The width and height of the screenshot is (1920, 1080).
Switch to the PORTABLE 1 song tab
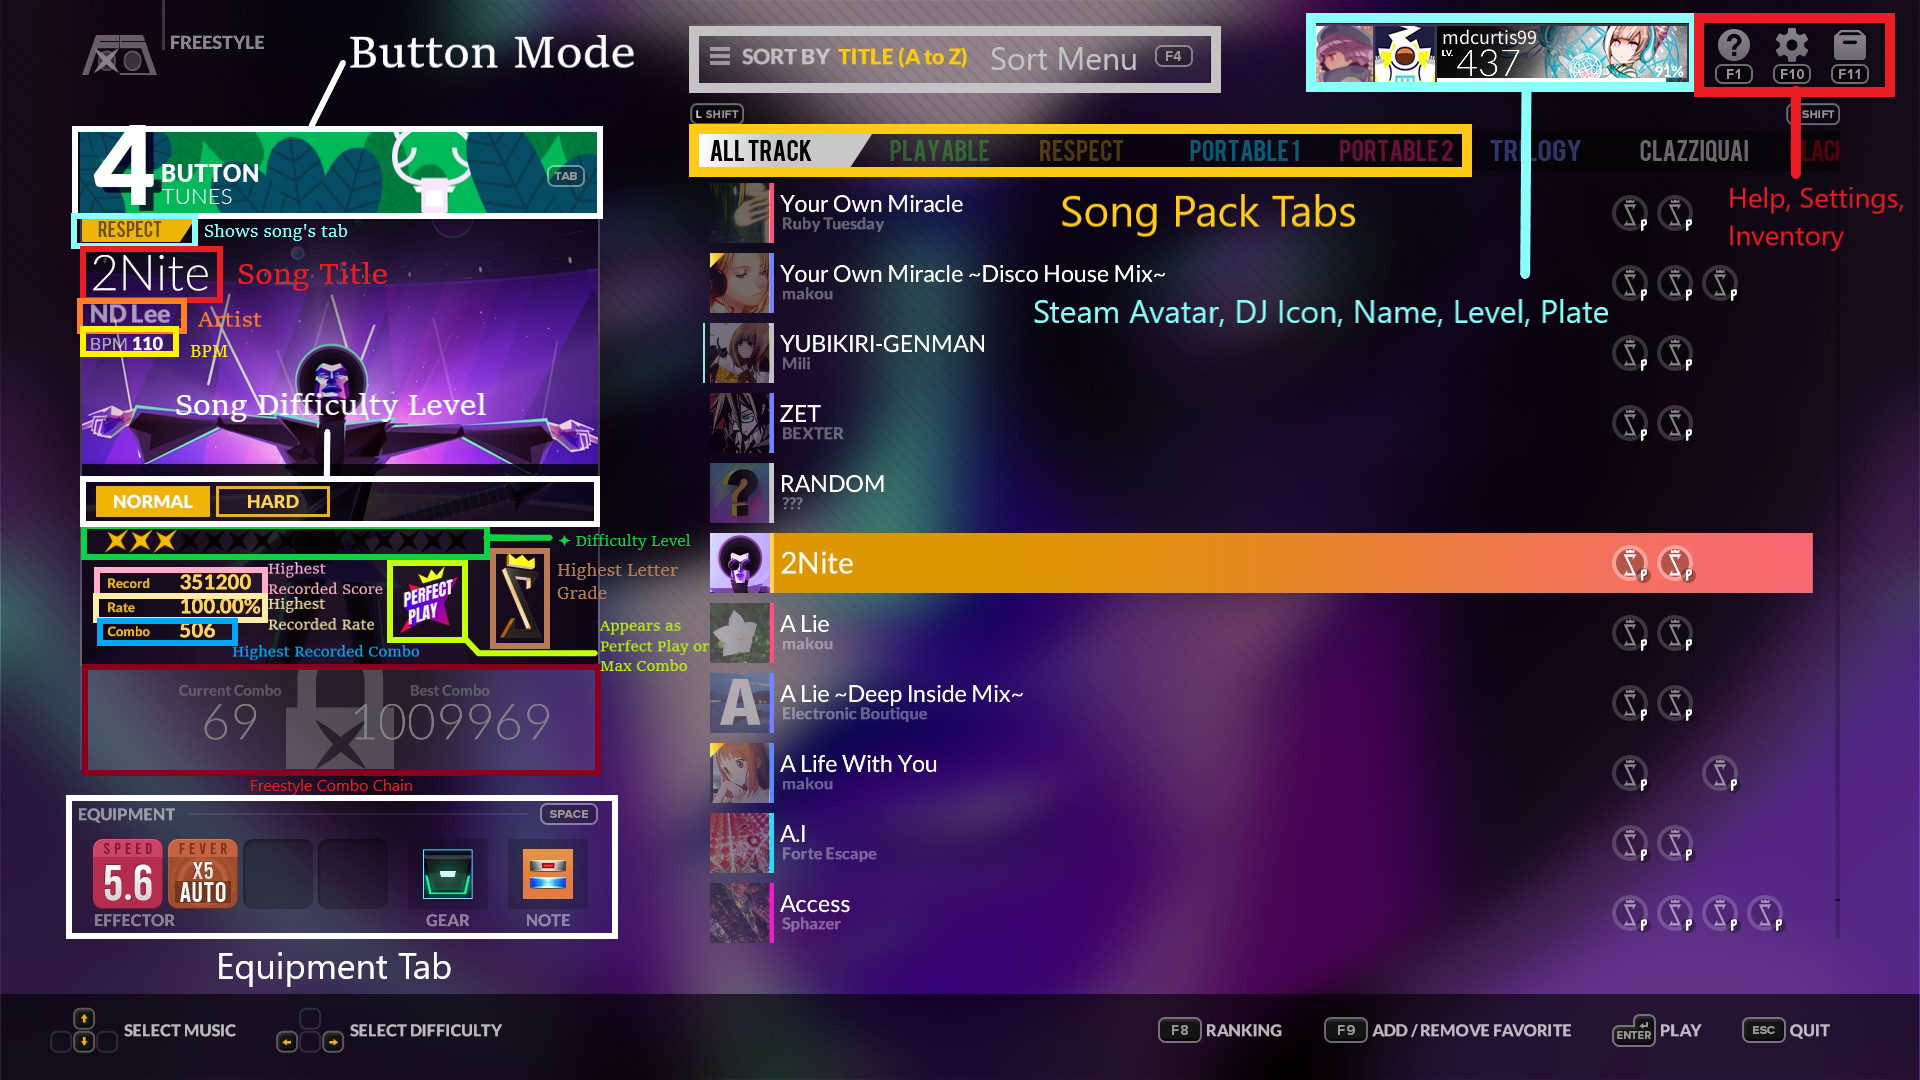click(x=1244, y=152)
